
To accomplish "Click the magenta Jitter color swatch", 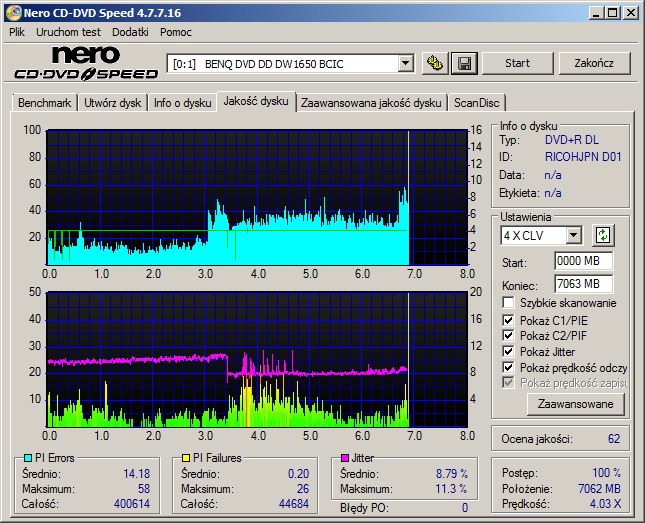I will [x=345, y=458].
